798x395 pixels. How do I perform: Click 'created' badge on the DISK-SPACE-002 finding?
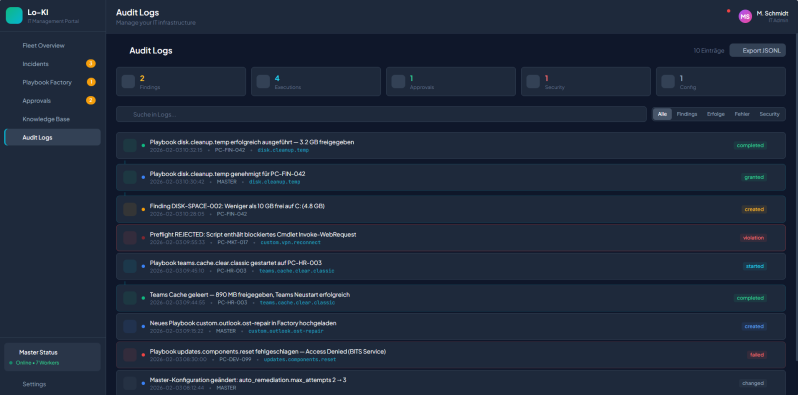(754, 209)
